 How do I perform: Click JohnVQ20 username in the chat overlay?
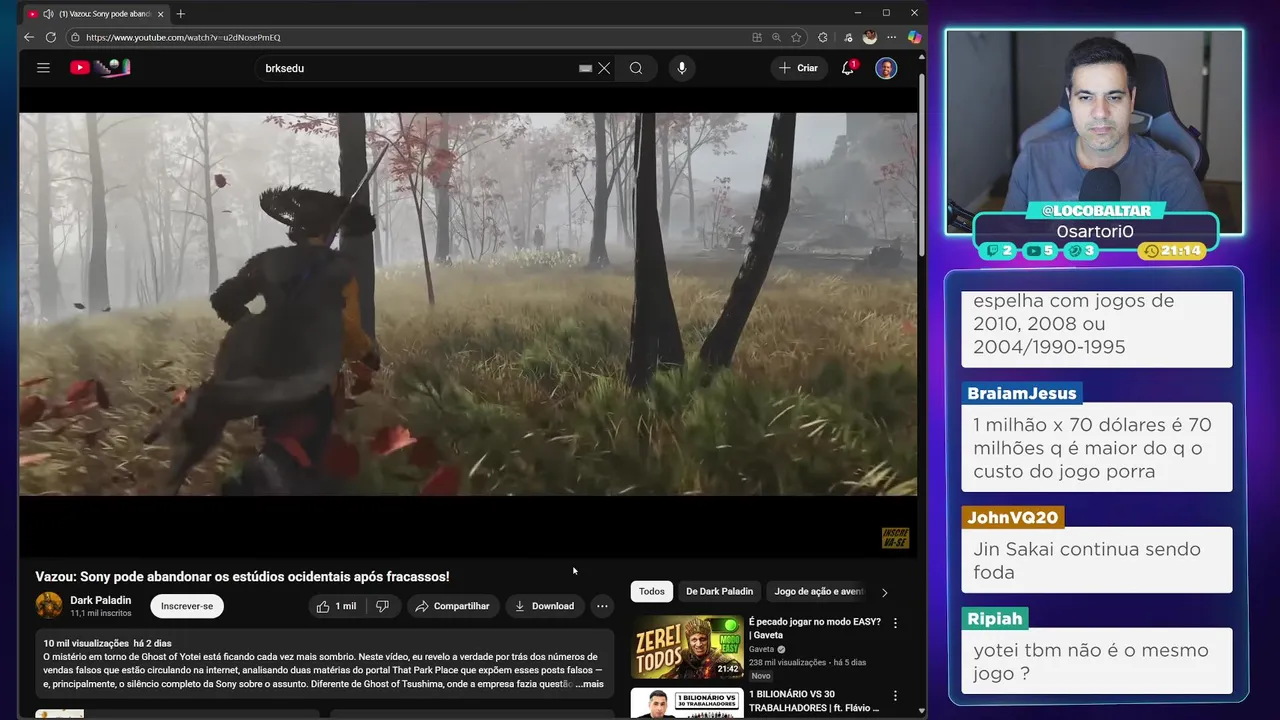1012,517
